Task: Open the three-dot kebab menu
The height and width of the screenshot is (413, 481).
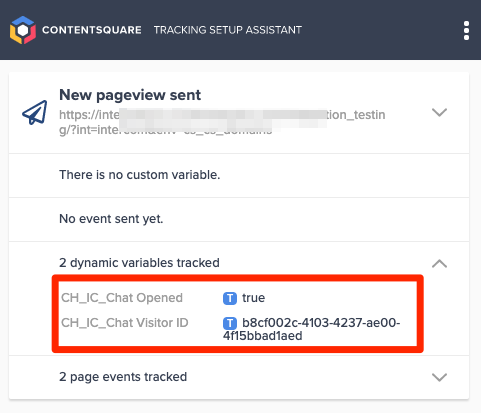Action: (466, 31)
